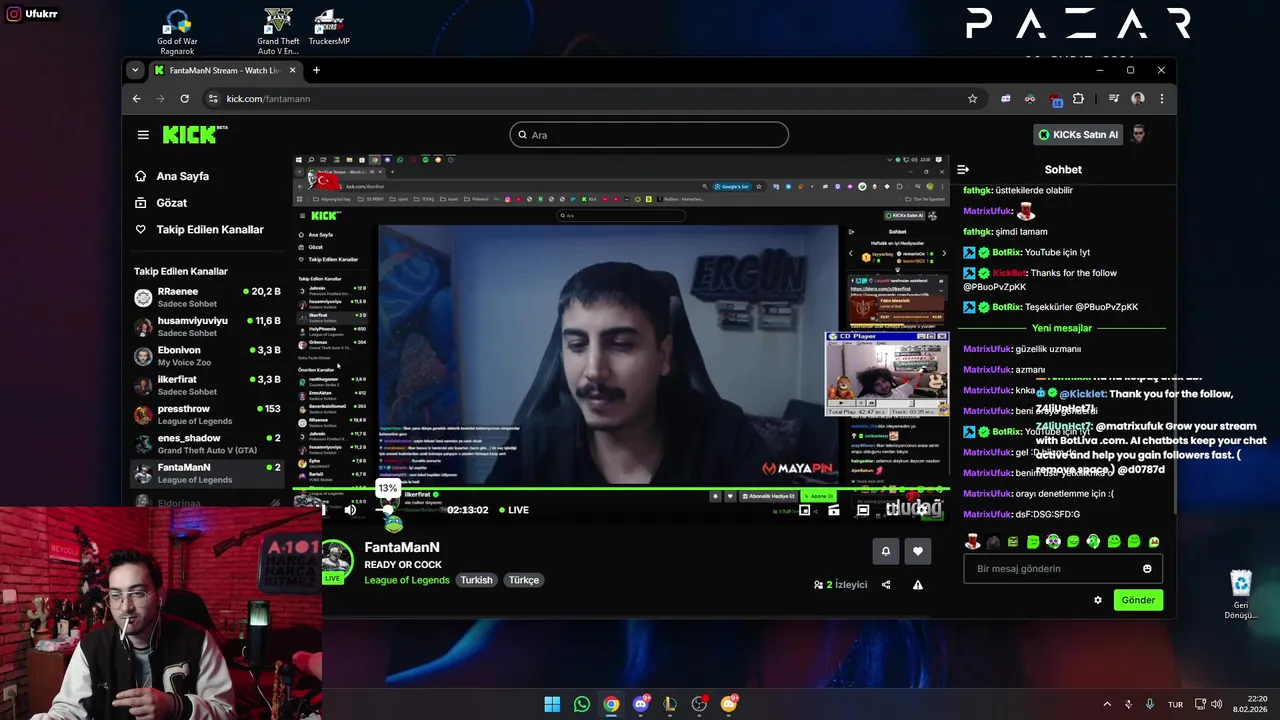Open WhatsApp from the taskbar
Screen dimensions: 1280x720
click(x=582, y=704)
